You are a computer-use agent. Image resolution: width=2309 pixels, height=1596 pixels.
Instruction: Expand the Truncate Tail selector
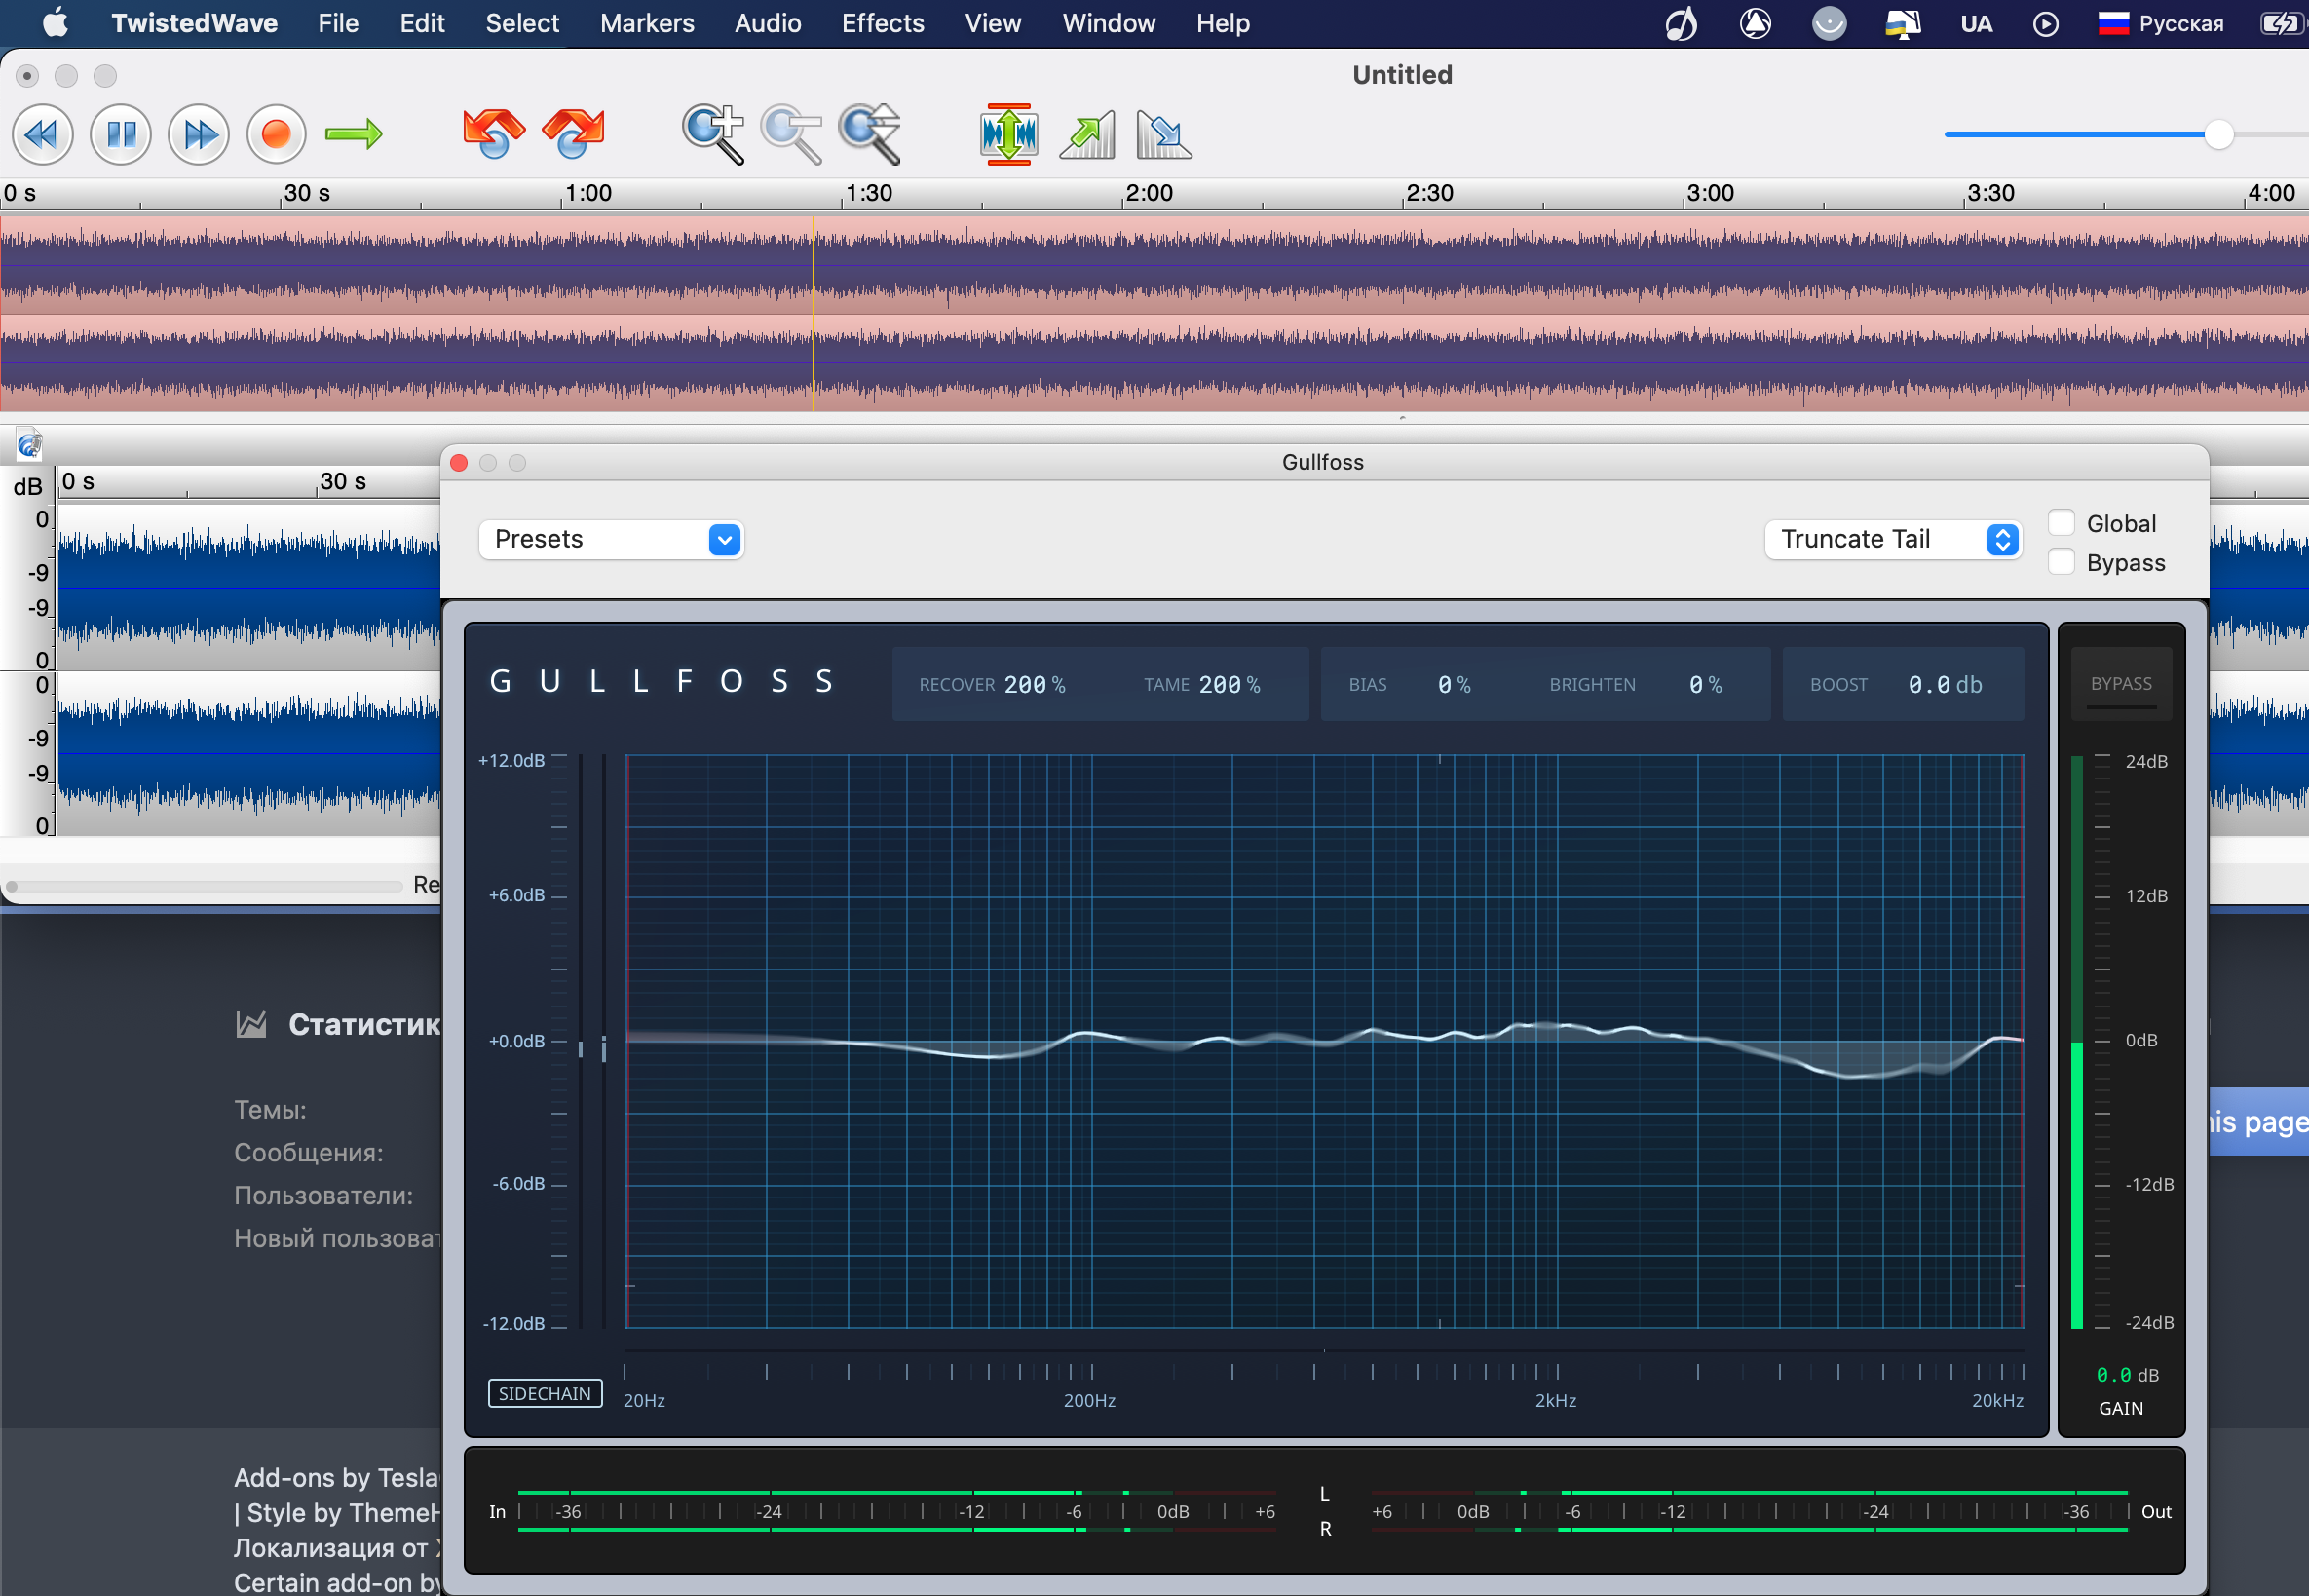1893,540
